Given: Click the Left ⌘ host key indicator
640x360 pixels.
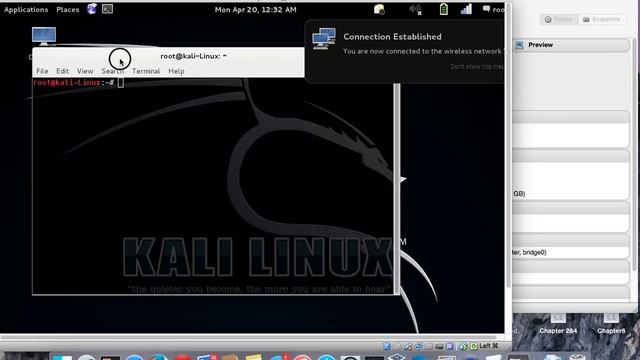Looking at the screenshot, I should [x=488, y=346].
